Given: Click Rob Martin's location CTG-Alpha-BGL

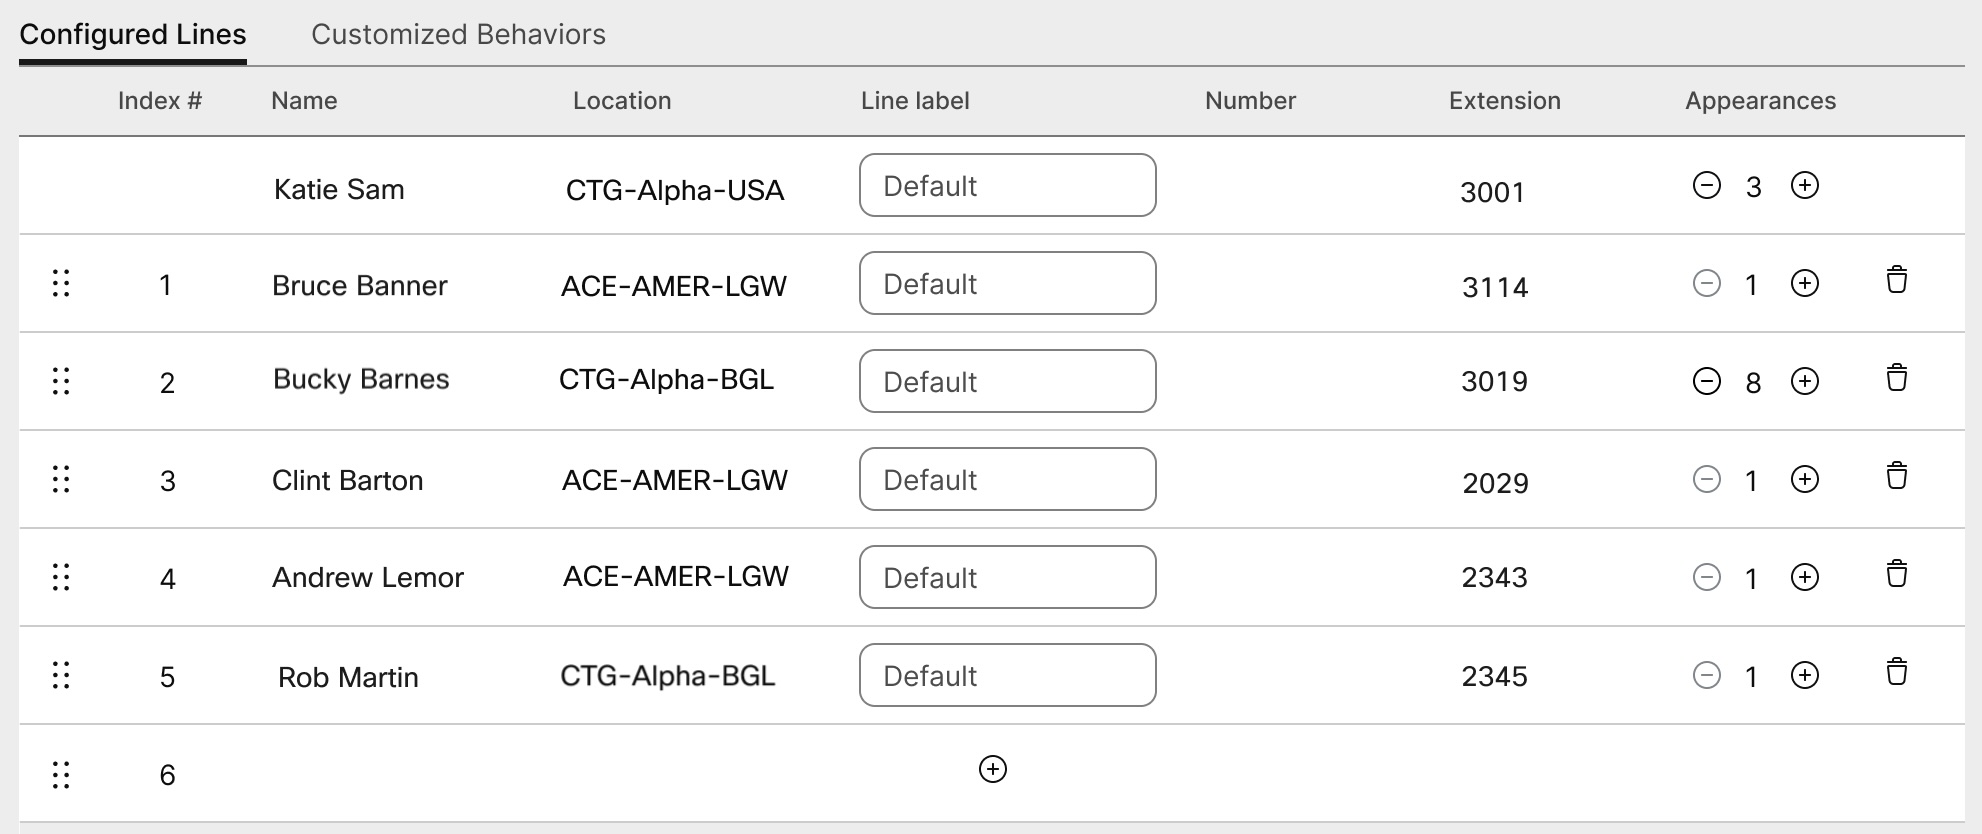Looking at the screenshot, I should tap(667, 676).
